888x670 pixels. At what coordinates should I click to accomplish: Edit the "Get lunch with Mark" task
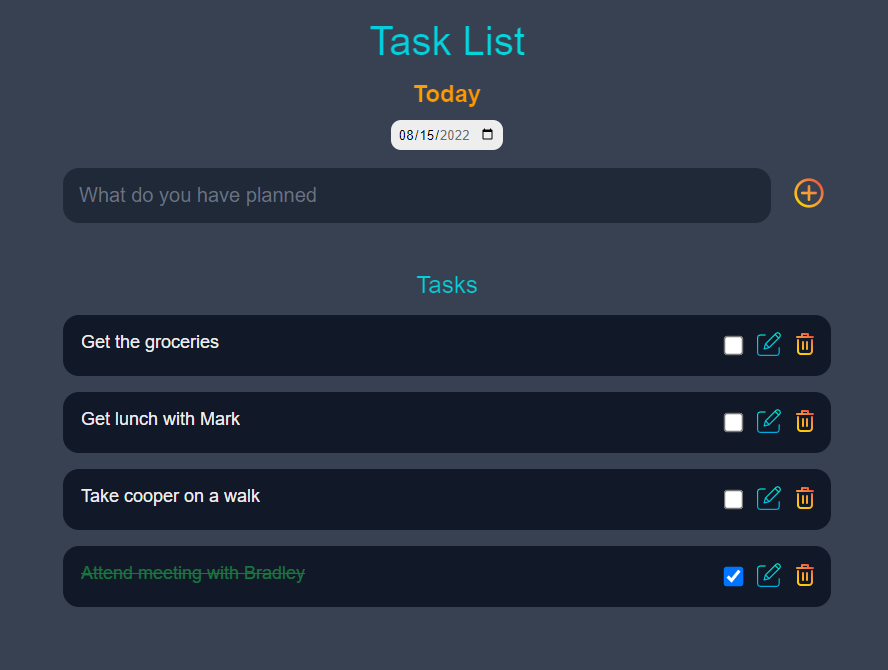click(x=769, y=421)
